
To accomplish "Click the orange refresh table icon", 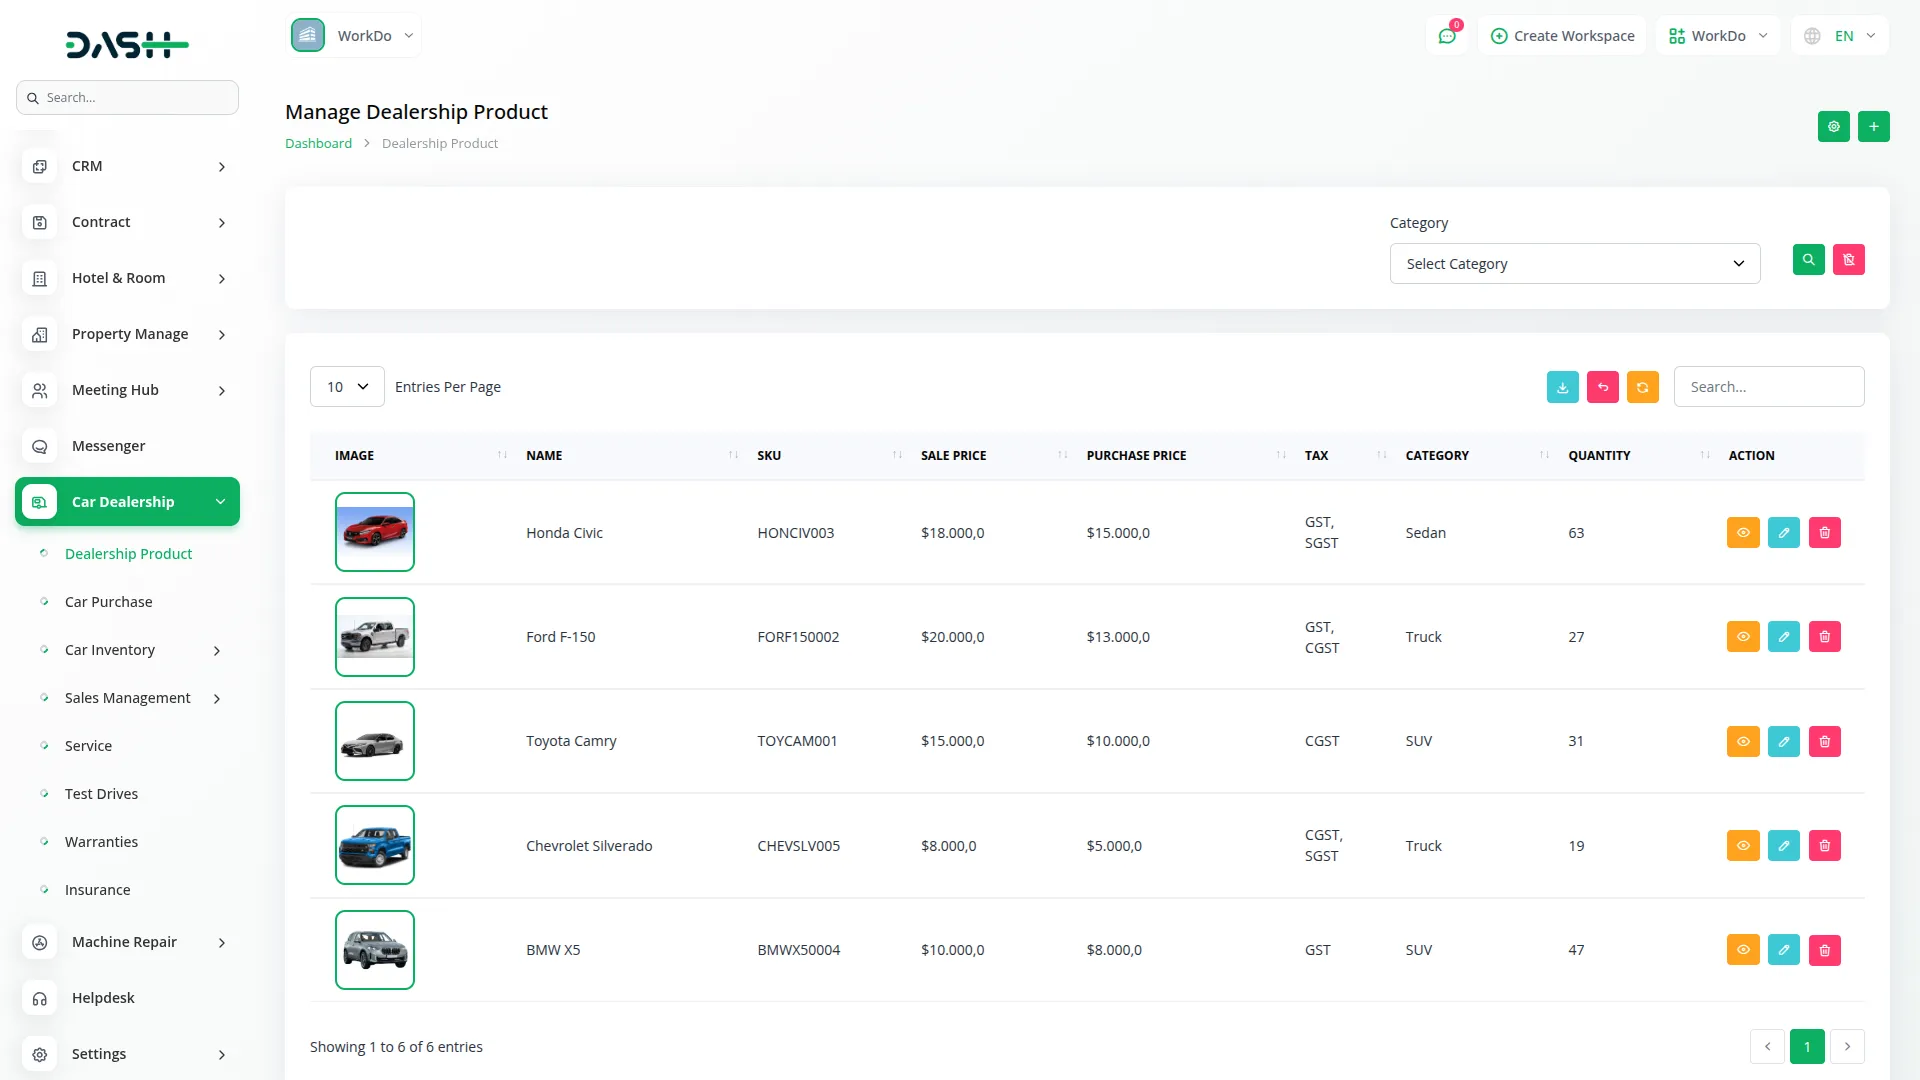I will click(1642, 387).
